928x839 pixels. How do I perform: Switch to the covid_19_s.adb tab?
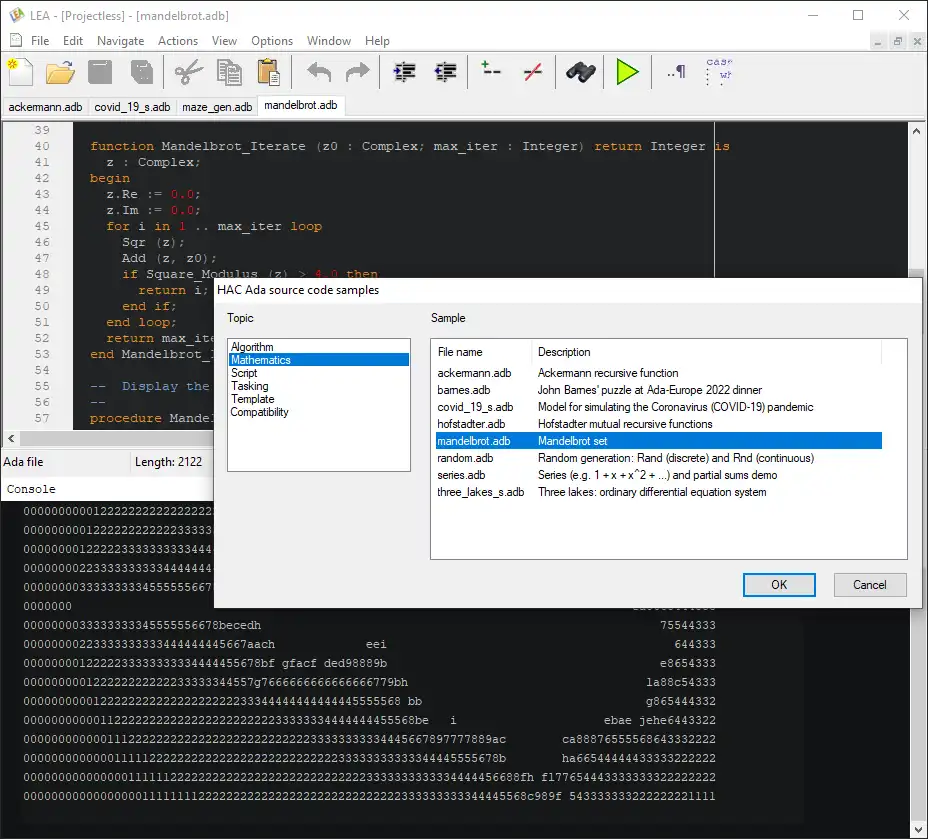tap(132, 106)
